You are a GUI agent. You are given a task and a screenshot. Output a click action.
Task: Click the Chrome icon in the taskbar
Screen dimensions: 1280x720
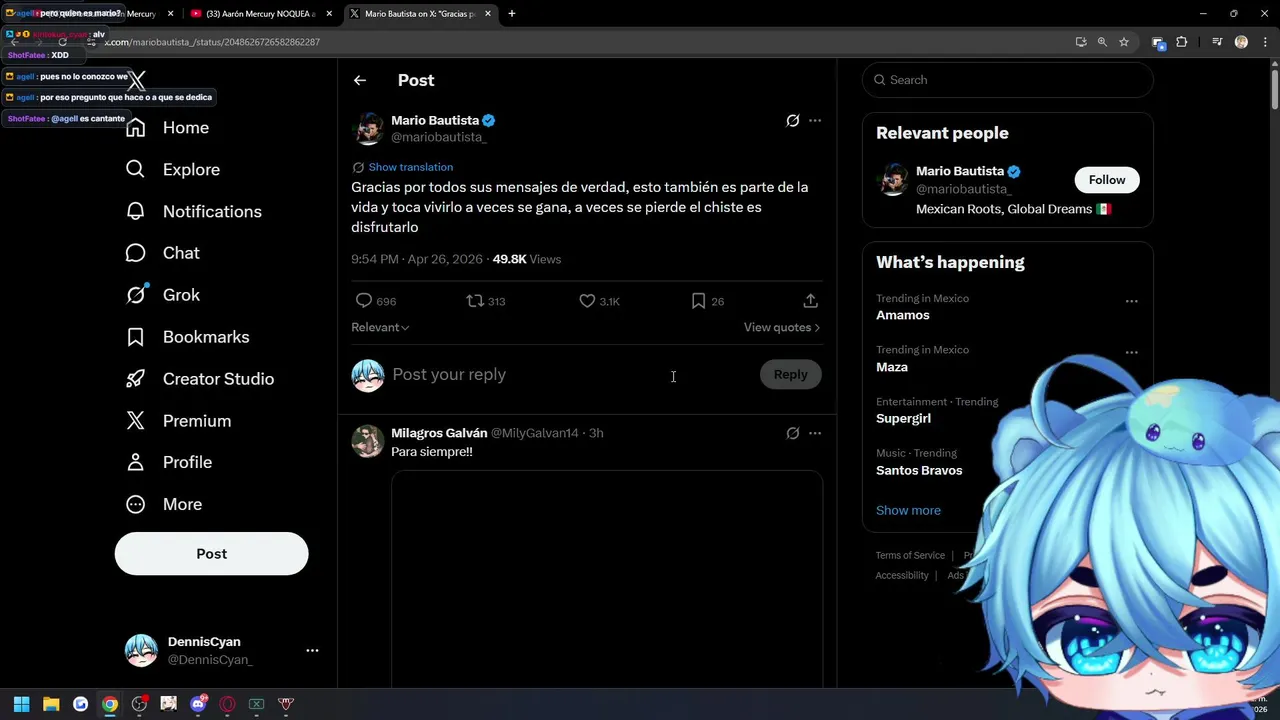click(110, 704)
